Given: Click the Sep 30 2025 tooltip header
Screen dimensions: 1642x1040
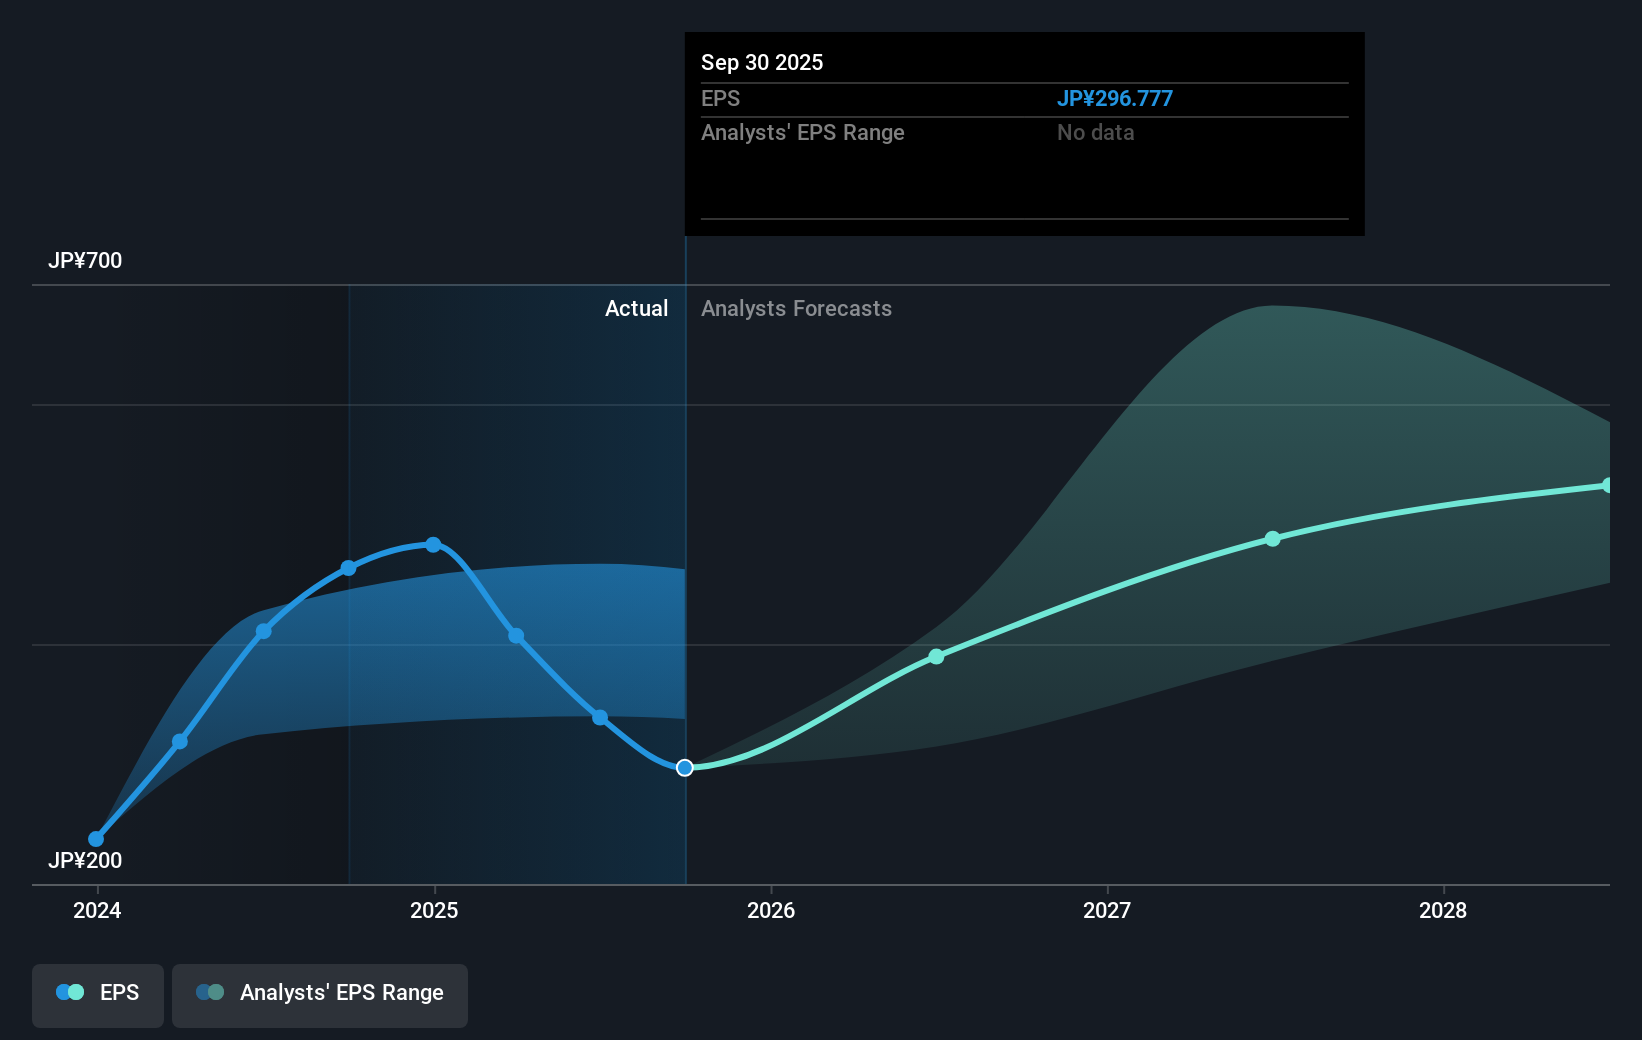Looking at the screenshot, I should pyautogui.click(x=762, y=62).
